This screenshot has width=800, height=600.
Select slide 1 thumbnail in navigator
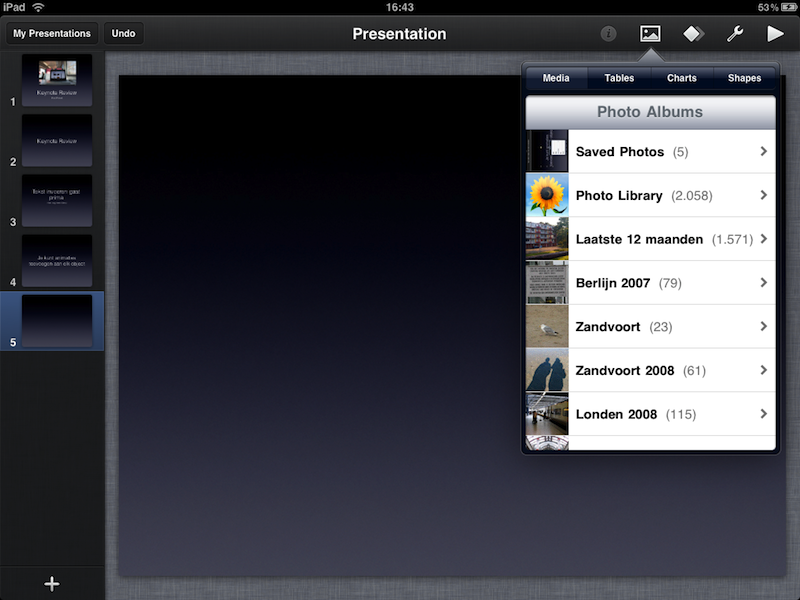coord(57,80)
